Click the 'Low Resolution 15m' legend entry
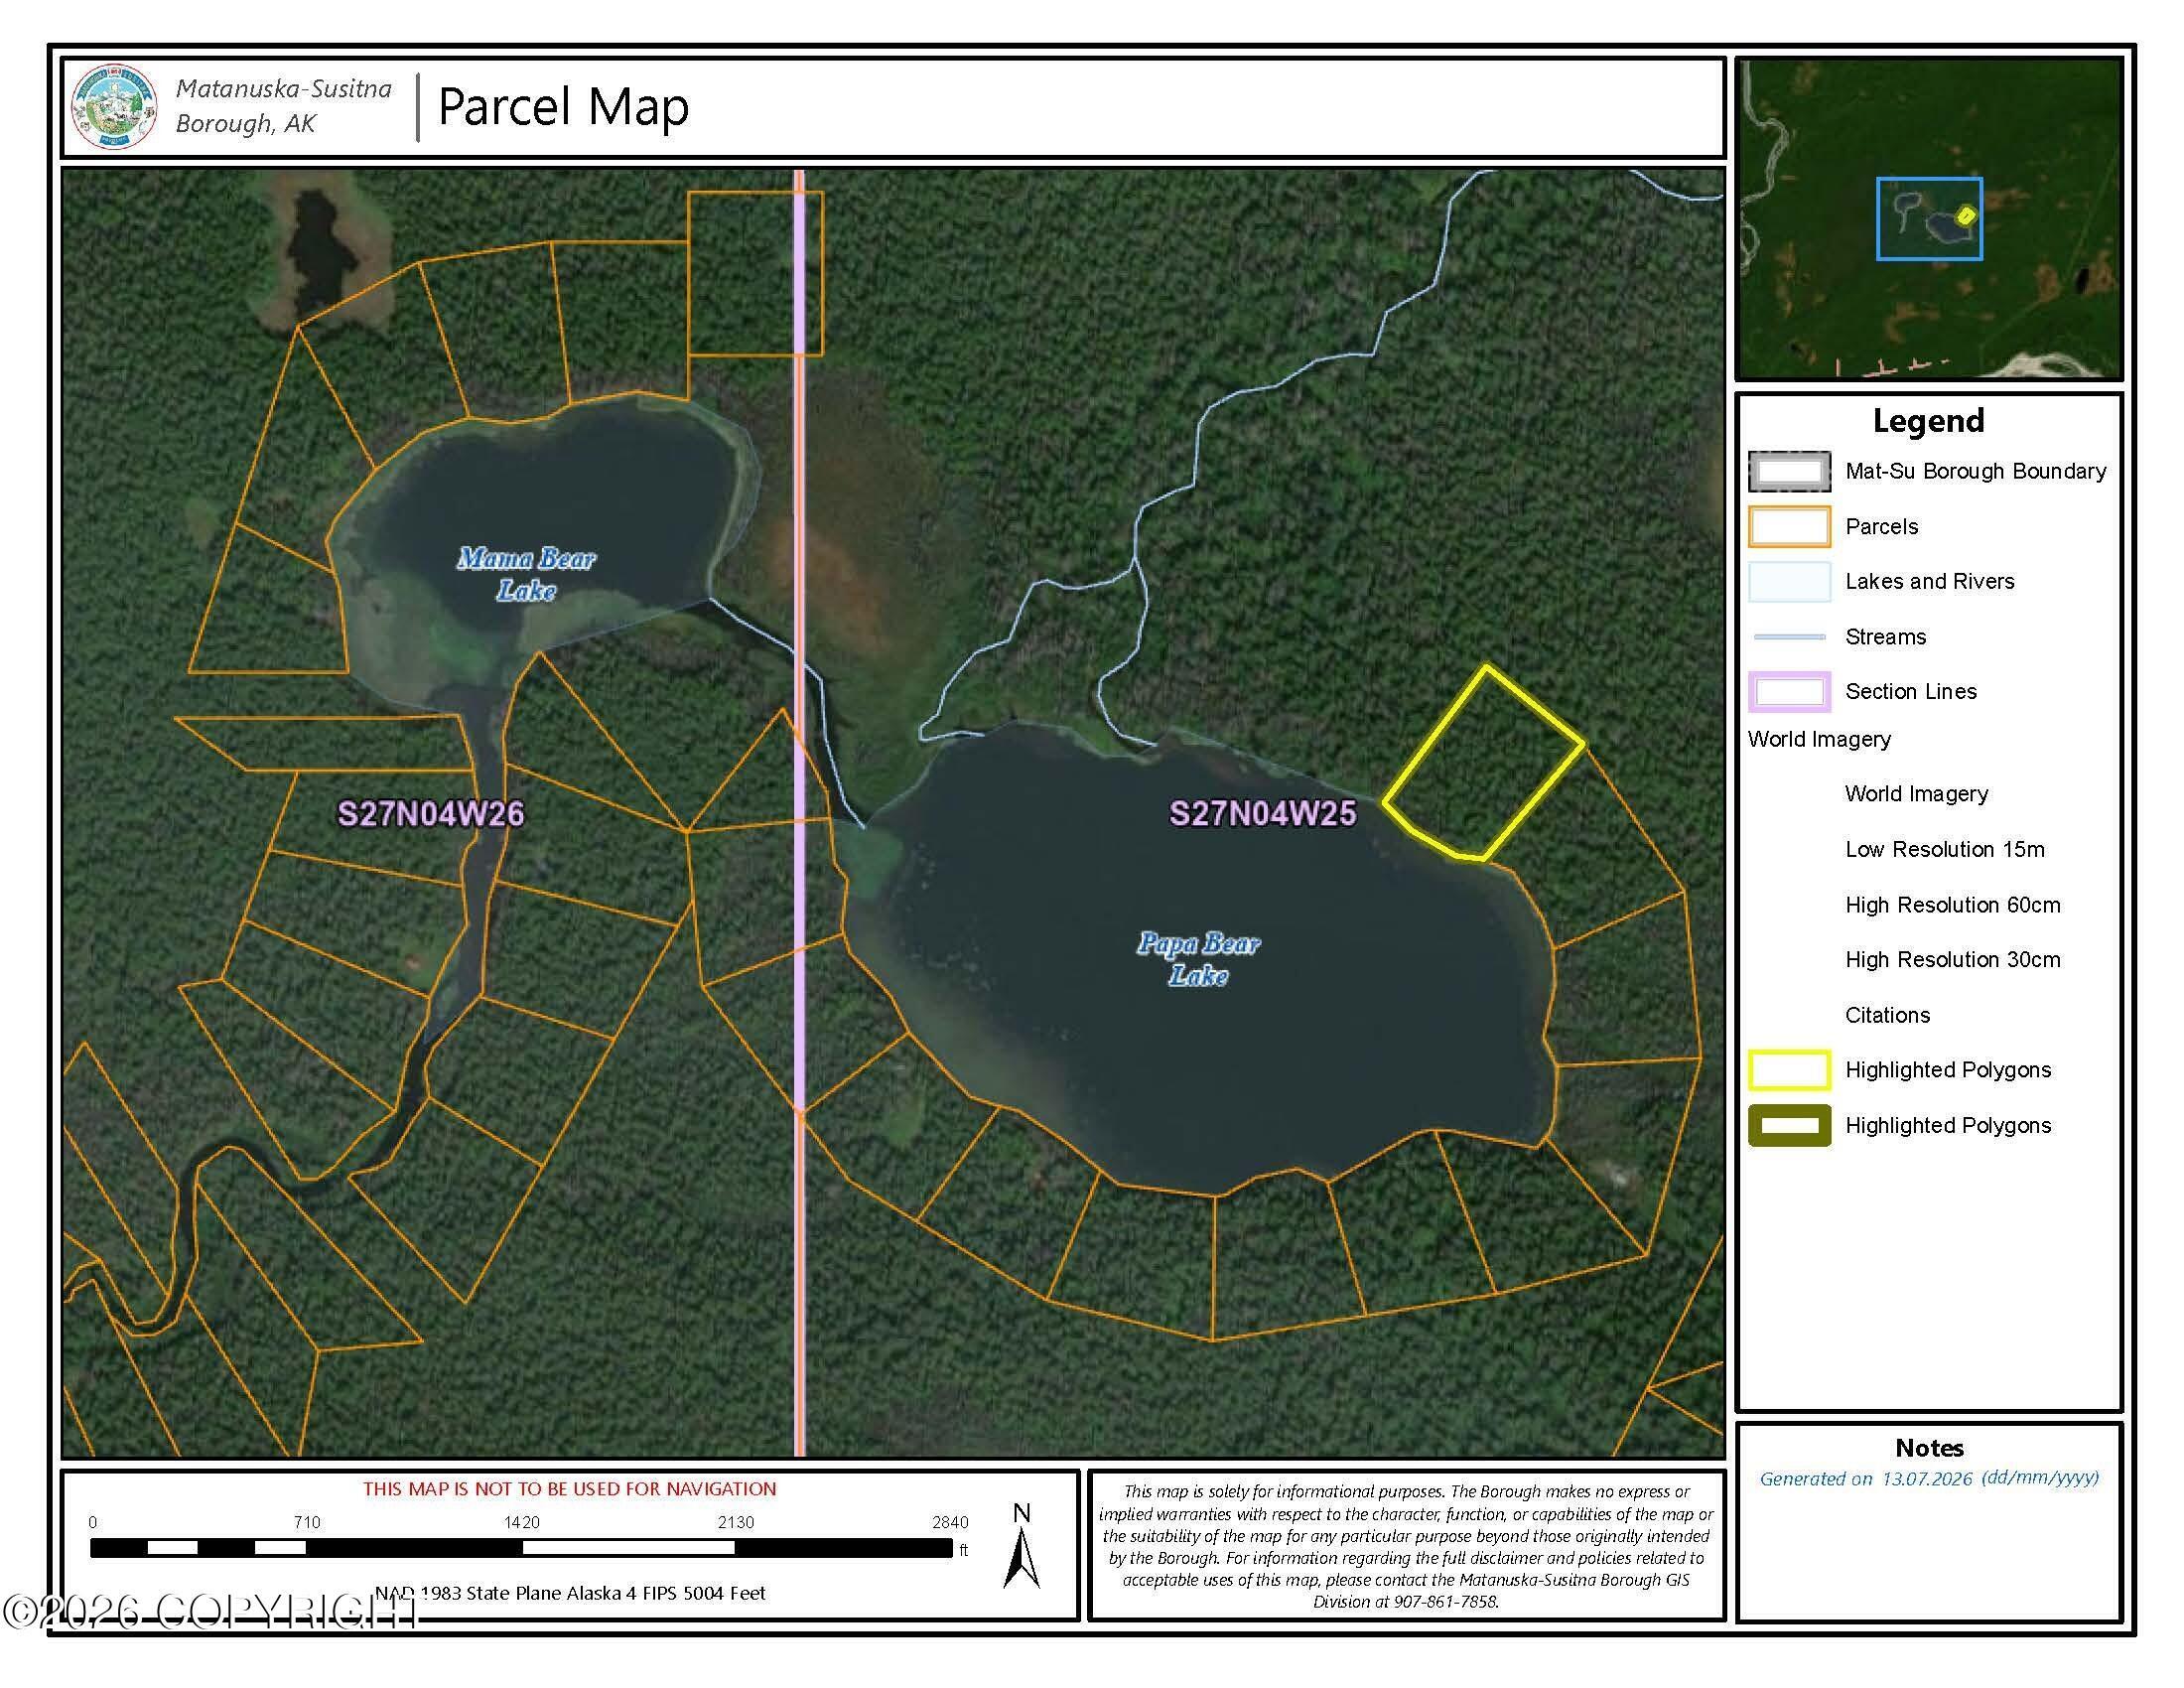The width and height of the screenshot is (2184, 1688). (x=1944, y=850)
